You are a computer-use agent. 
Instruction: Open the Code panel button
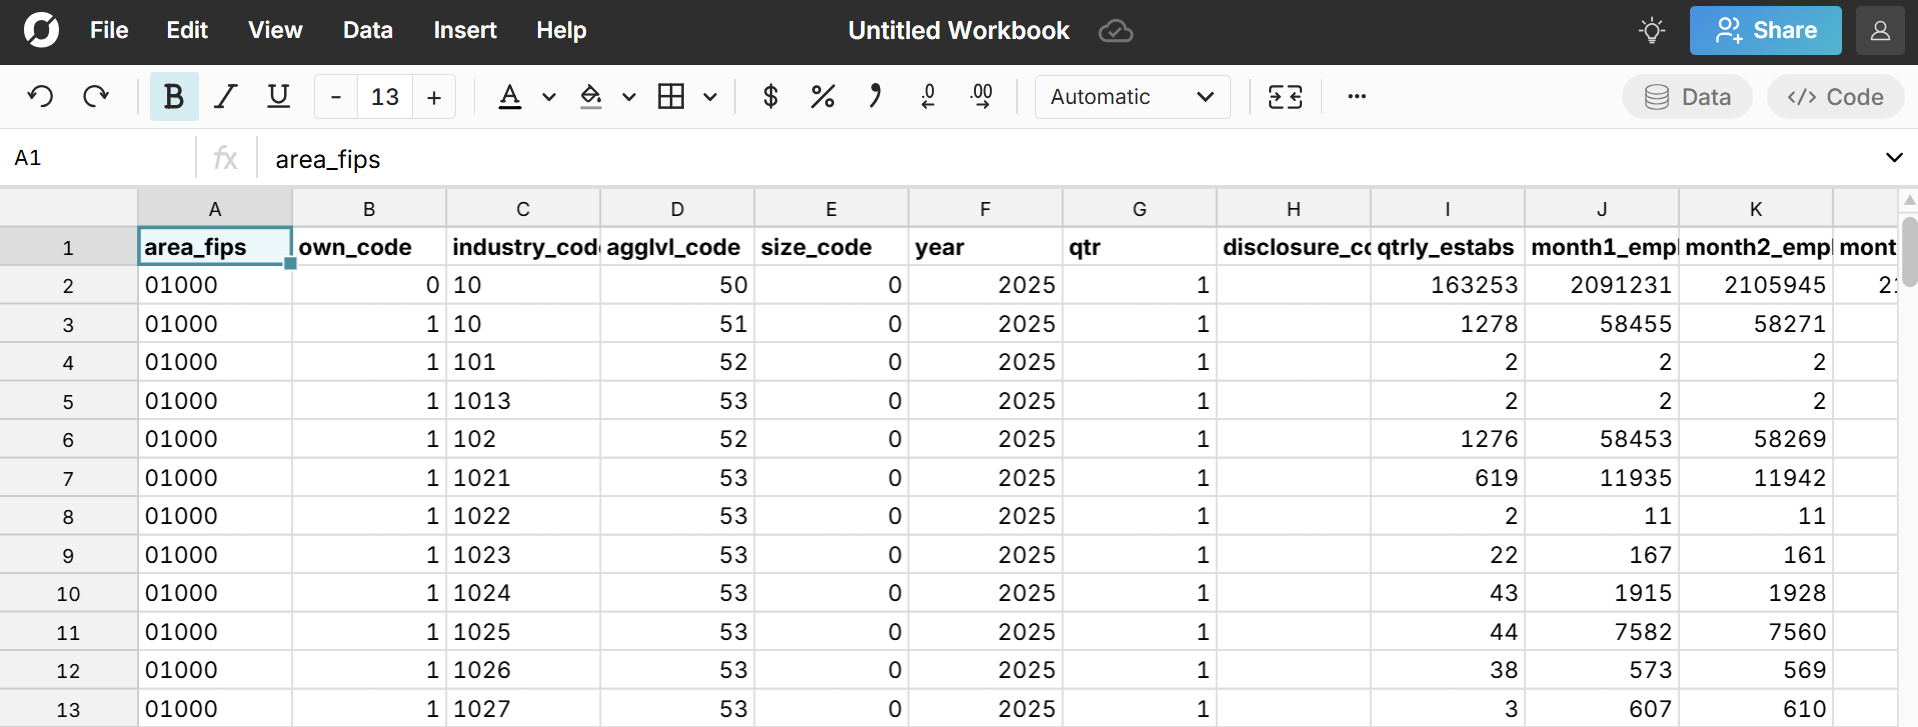pos(1835,97)
